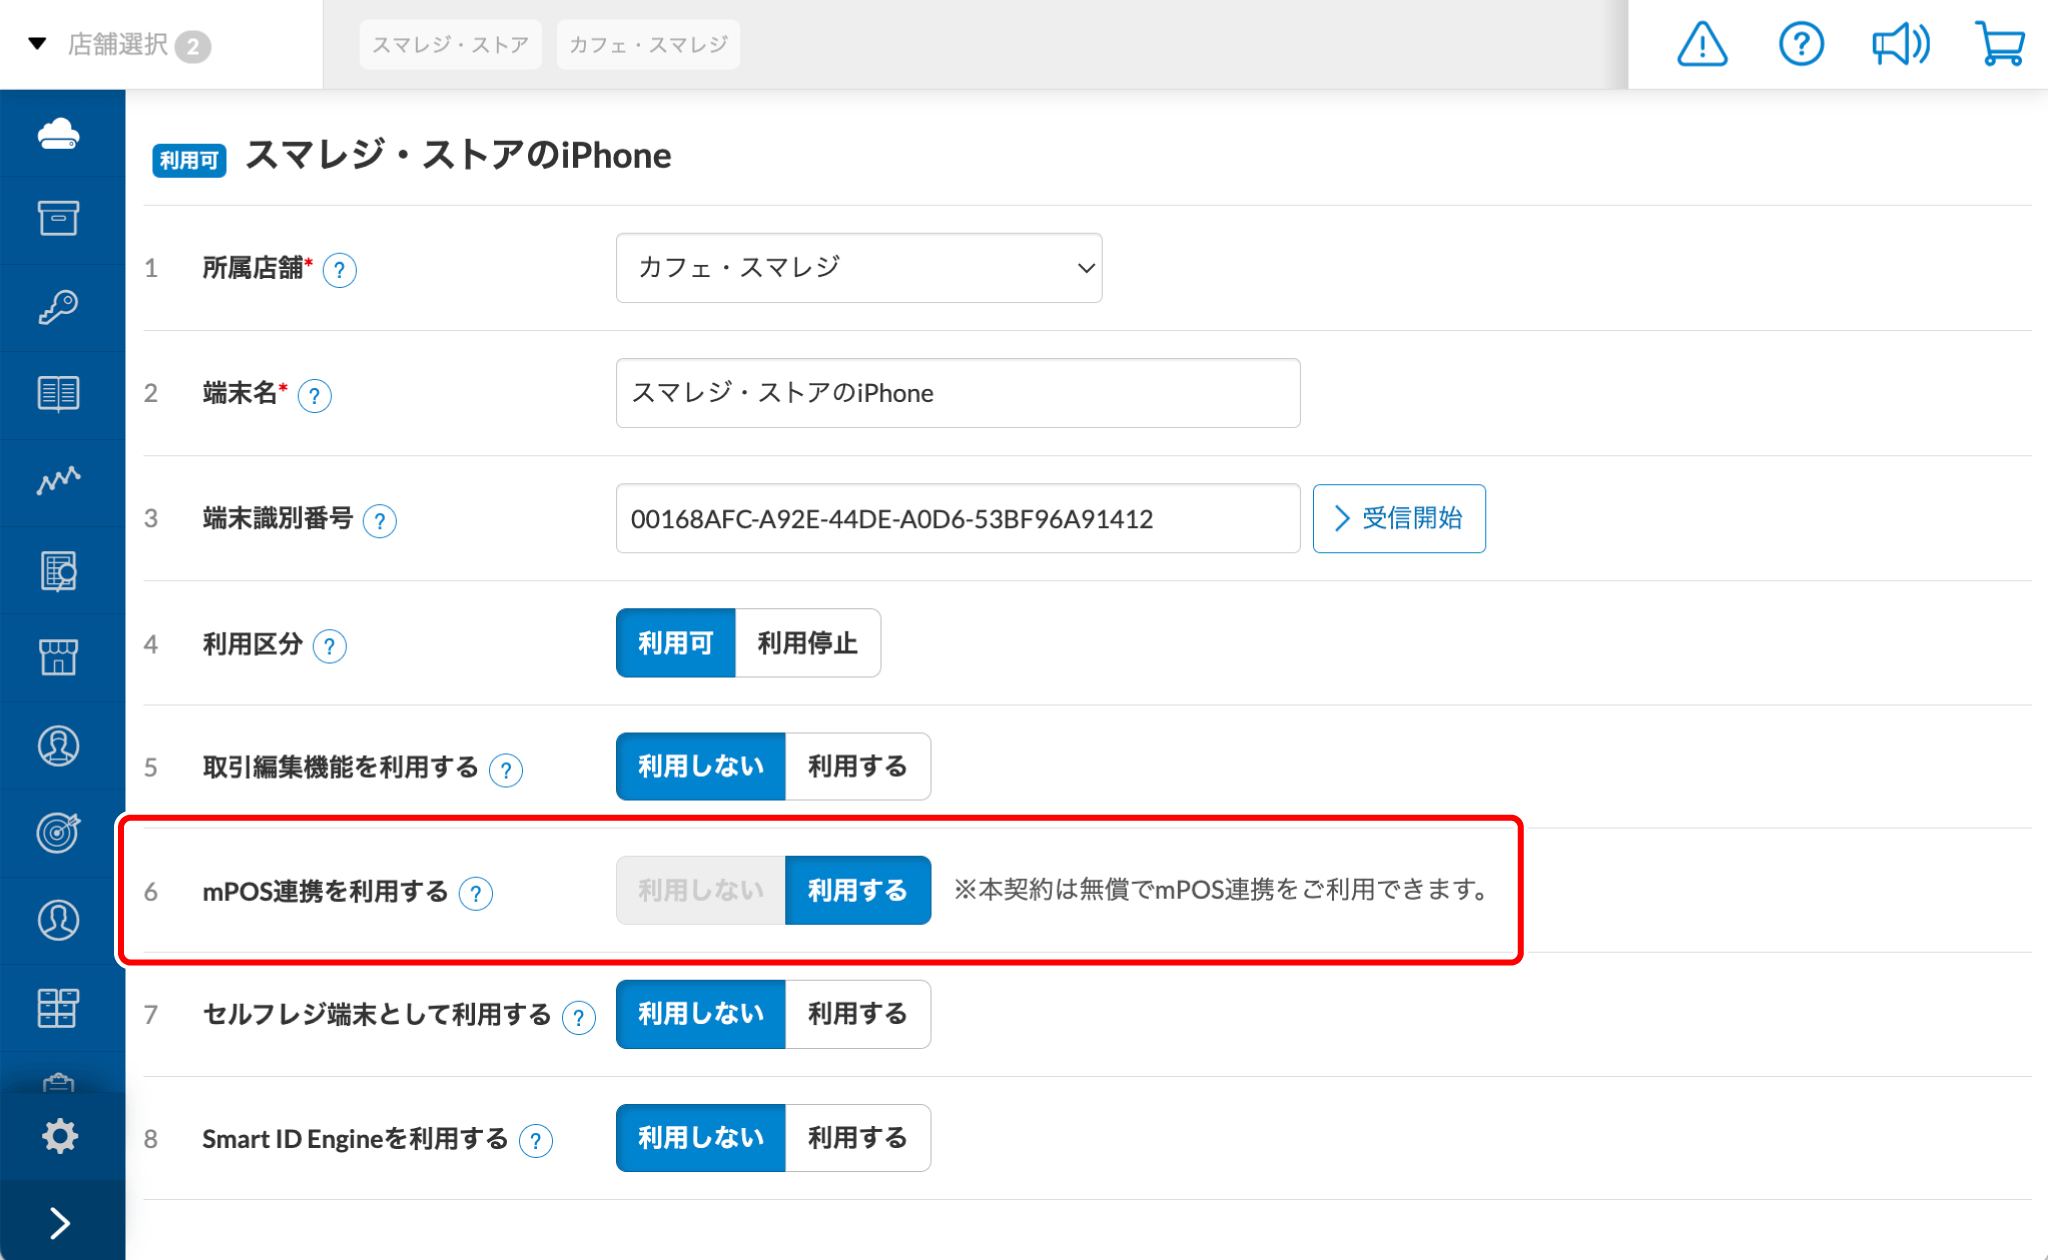Screen dimensions: 2048x1260
Task: Open the line chart analytics sidebar icon
Action: (x=59, y=480)
